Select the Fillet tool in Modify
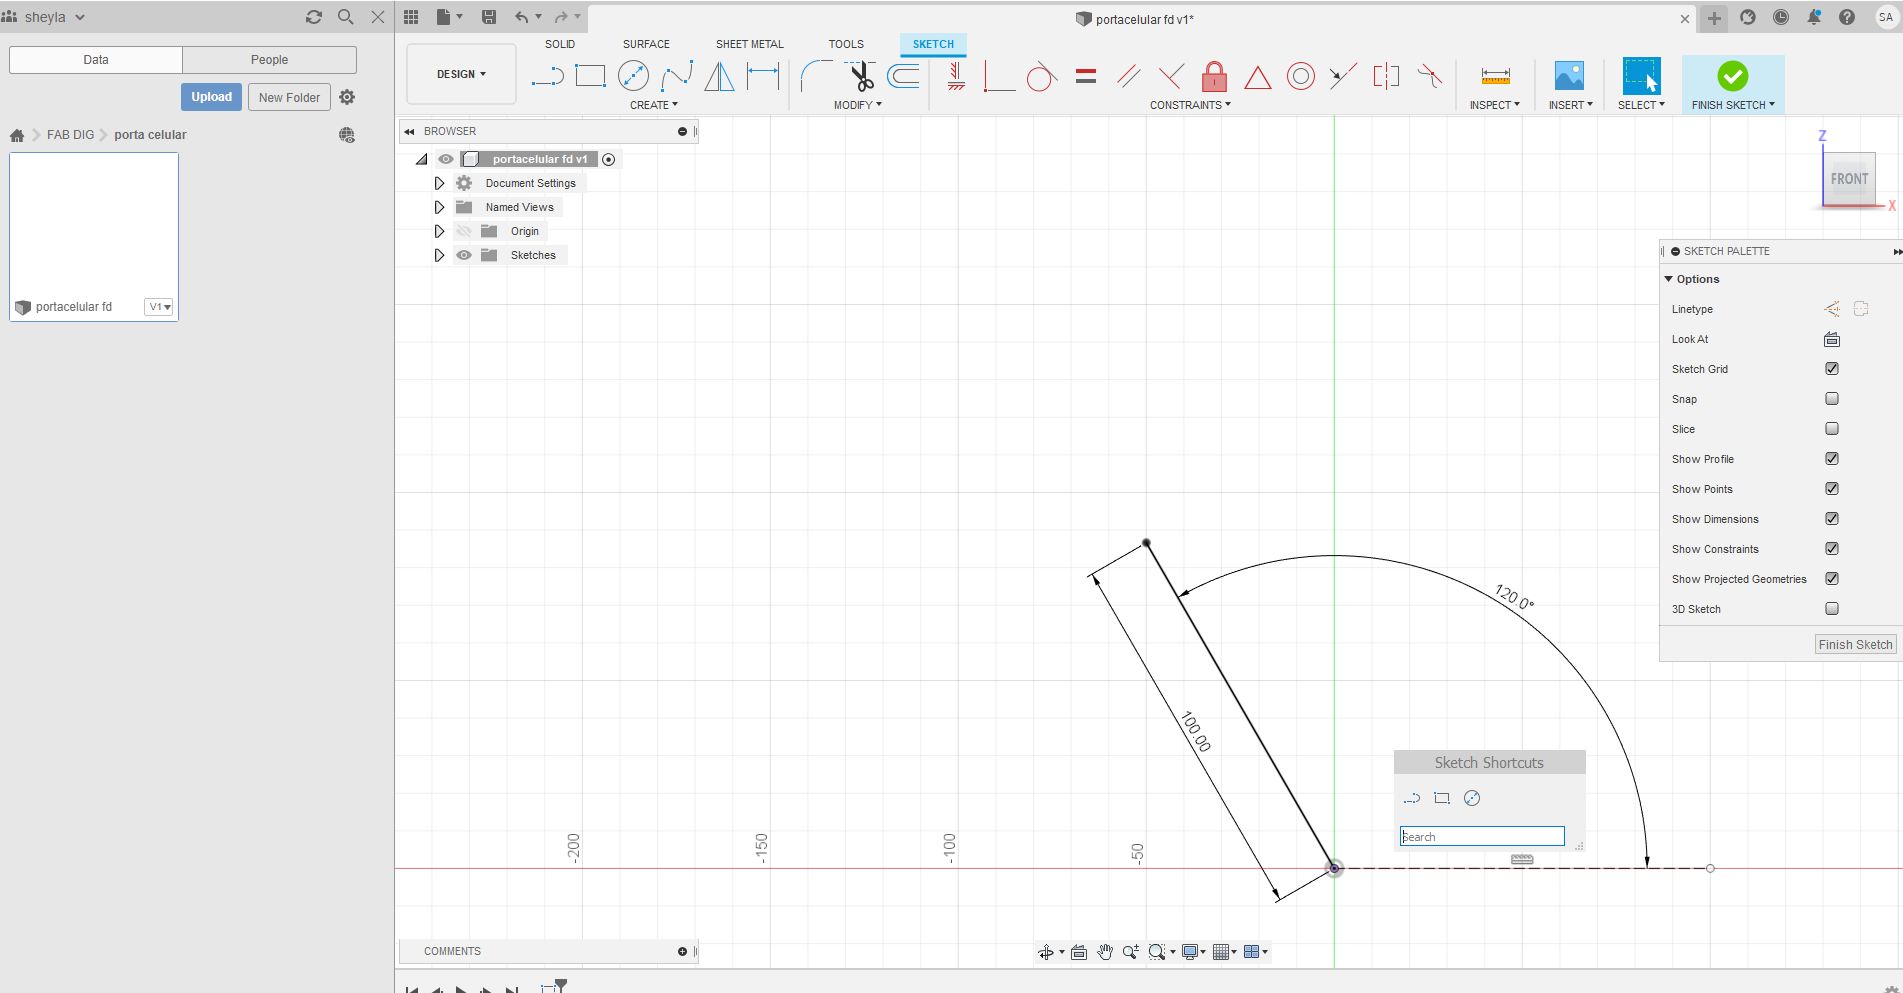Image resolution: width=1903 pixels, height=993 pixels. point(815,76)
